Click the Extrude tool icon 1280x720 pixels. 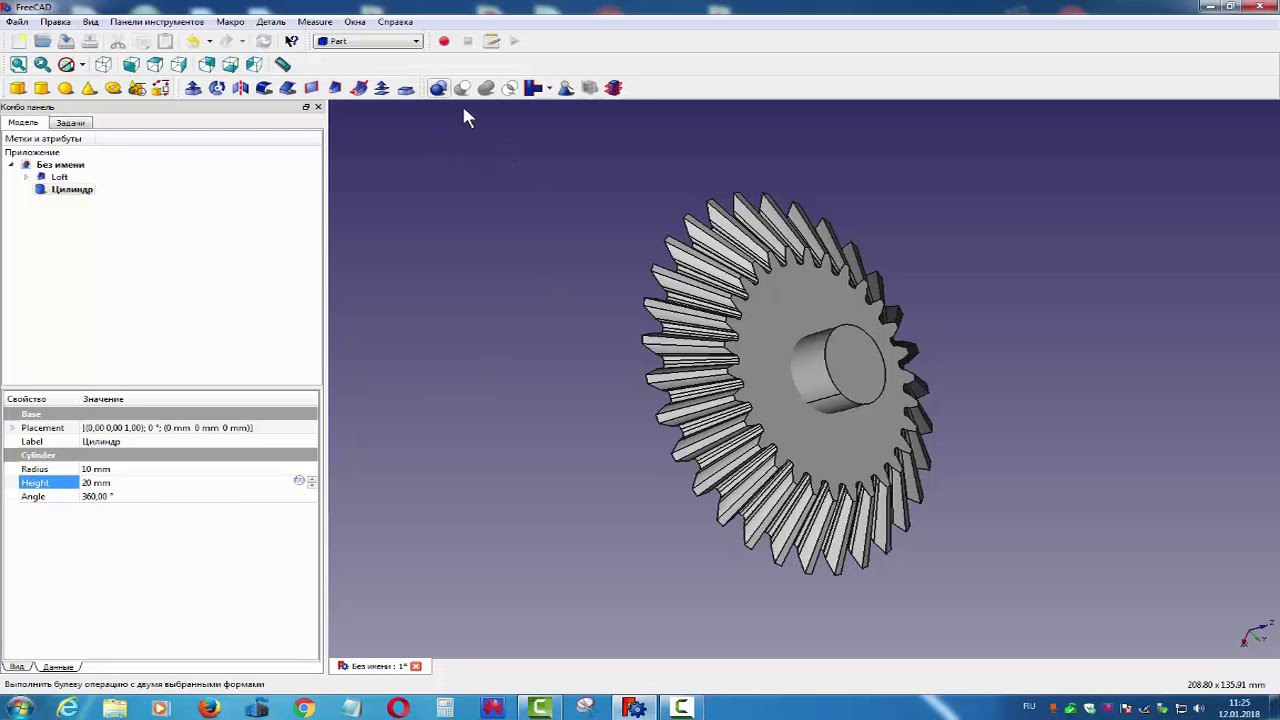193,88
